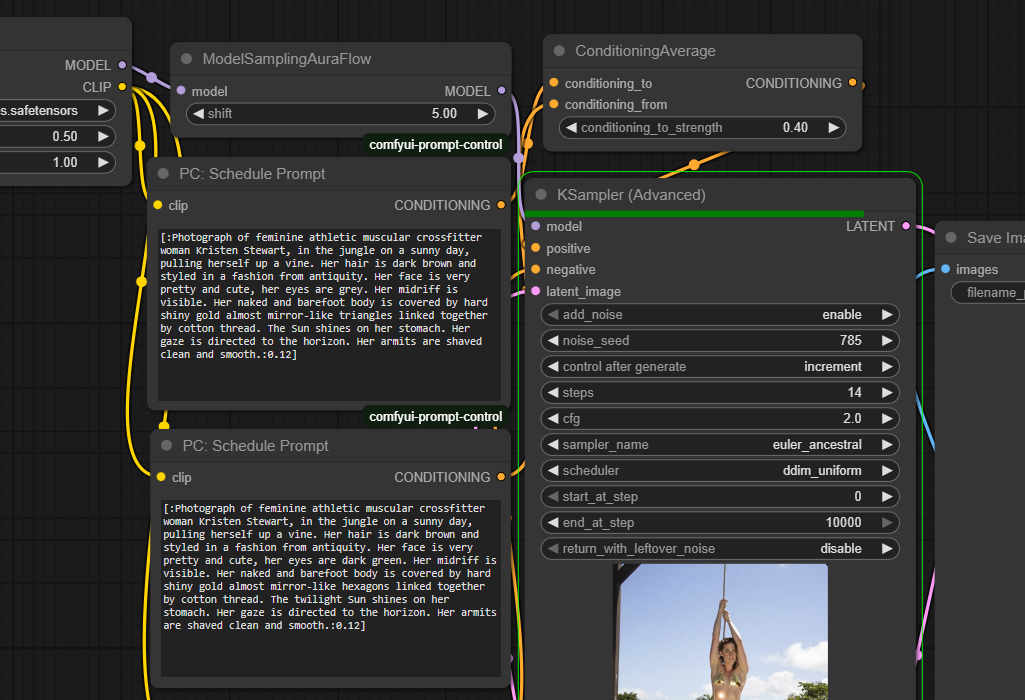Increase noise_seed with right arrow
Viewport: 1025px width, 700px height.
pyautogui.click(x=887, y=341)
